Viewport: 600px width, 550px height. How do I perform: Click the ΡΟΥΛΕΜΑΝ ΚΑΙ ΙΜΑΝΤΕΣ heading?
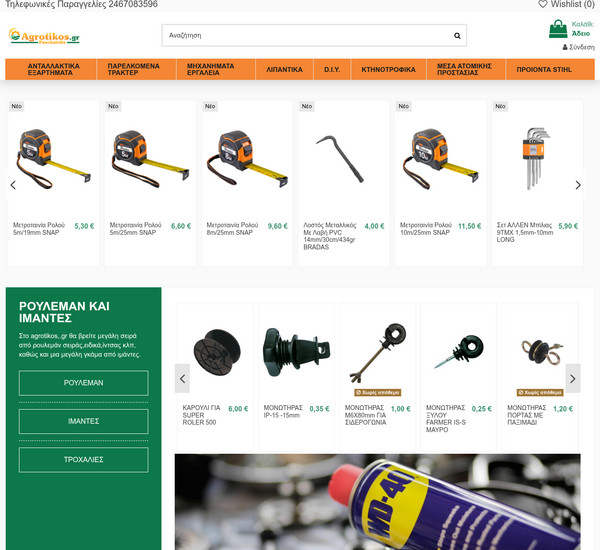point(64,312)
